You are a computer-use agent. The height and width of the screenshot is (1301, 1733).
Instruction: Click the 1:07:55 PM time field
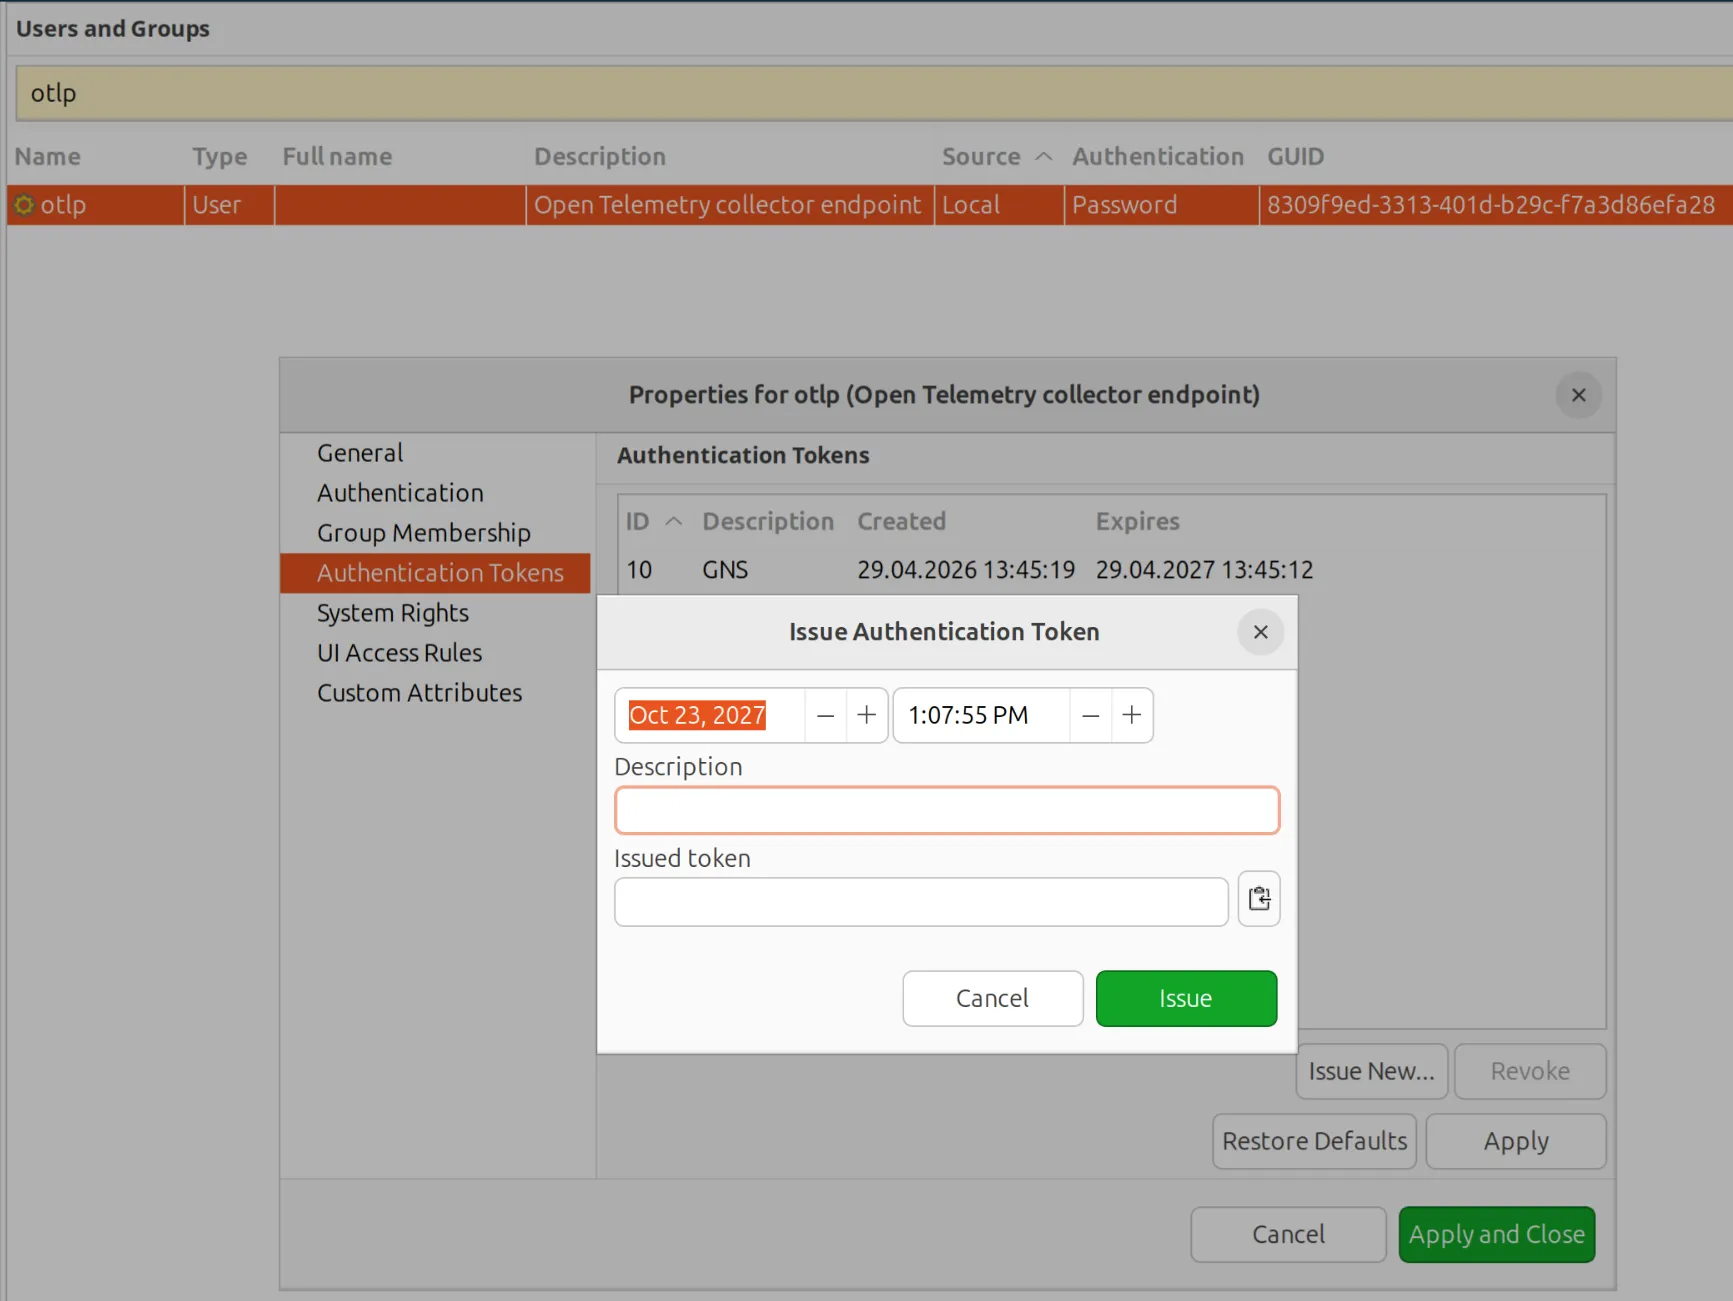981,715
